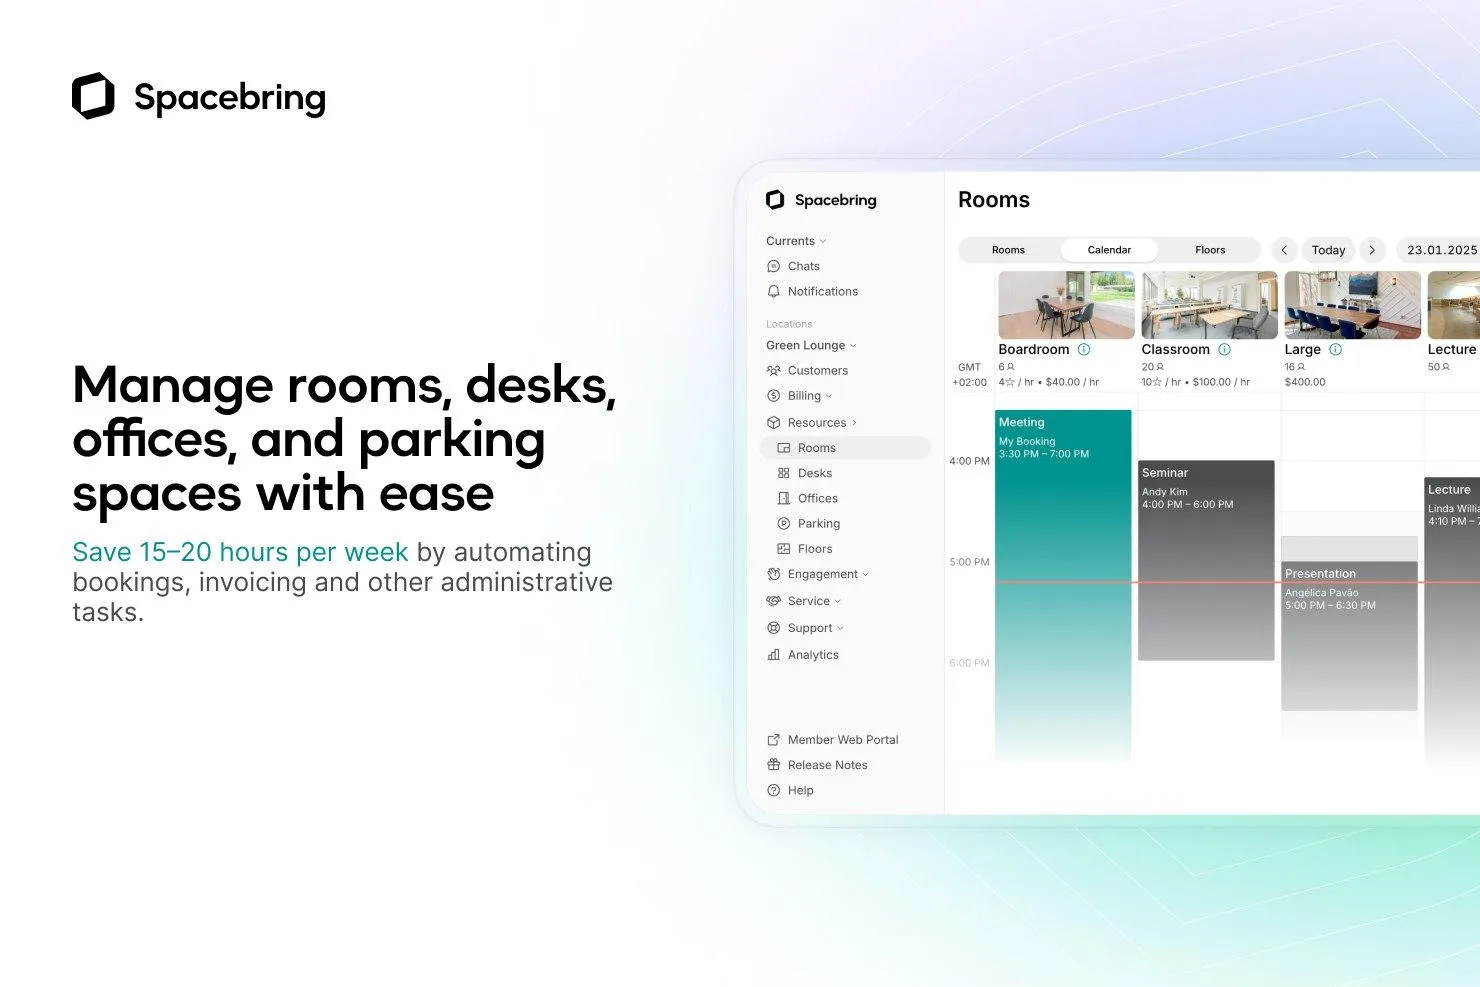Expand the Currents dropdown
The height and width of the screenshot is (987, 1480).
coord(796,241)
